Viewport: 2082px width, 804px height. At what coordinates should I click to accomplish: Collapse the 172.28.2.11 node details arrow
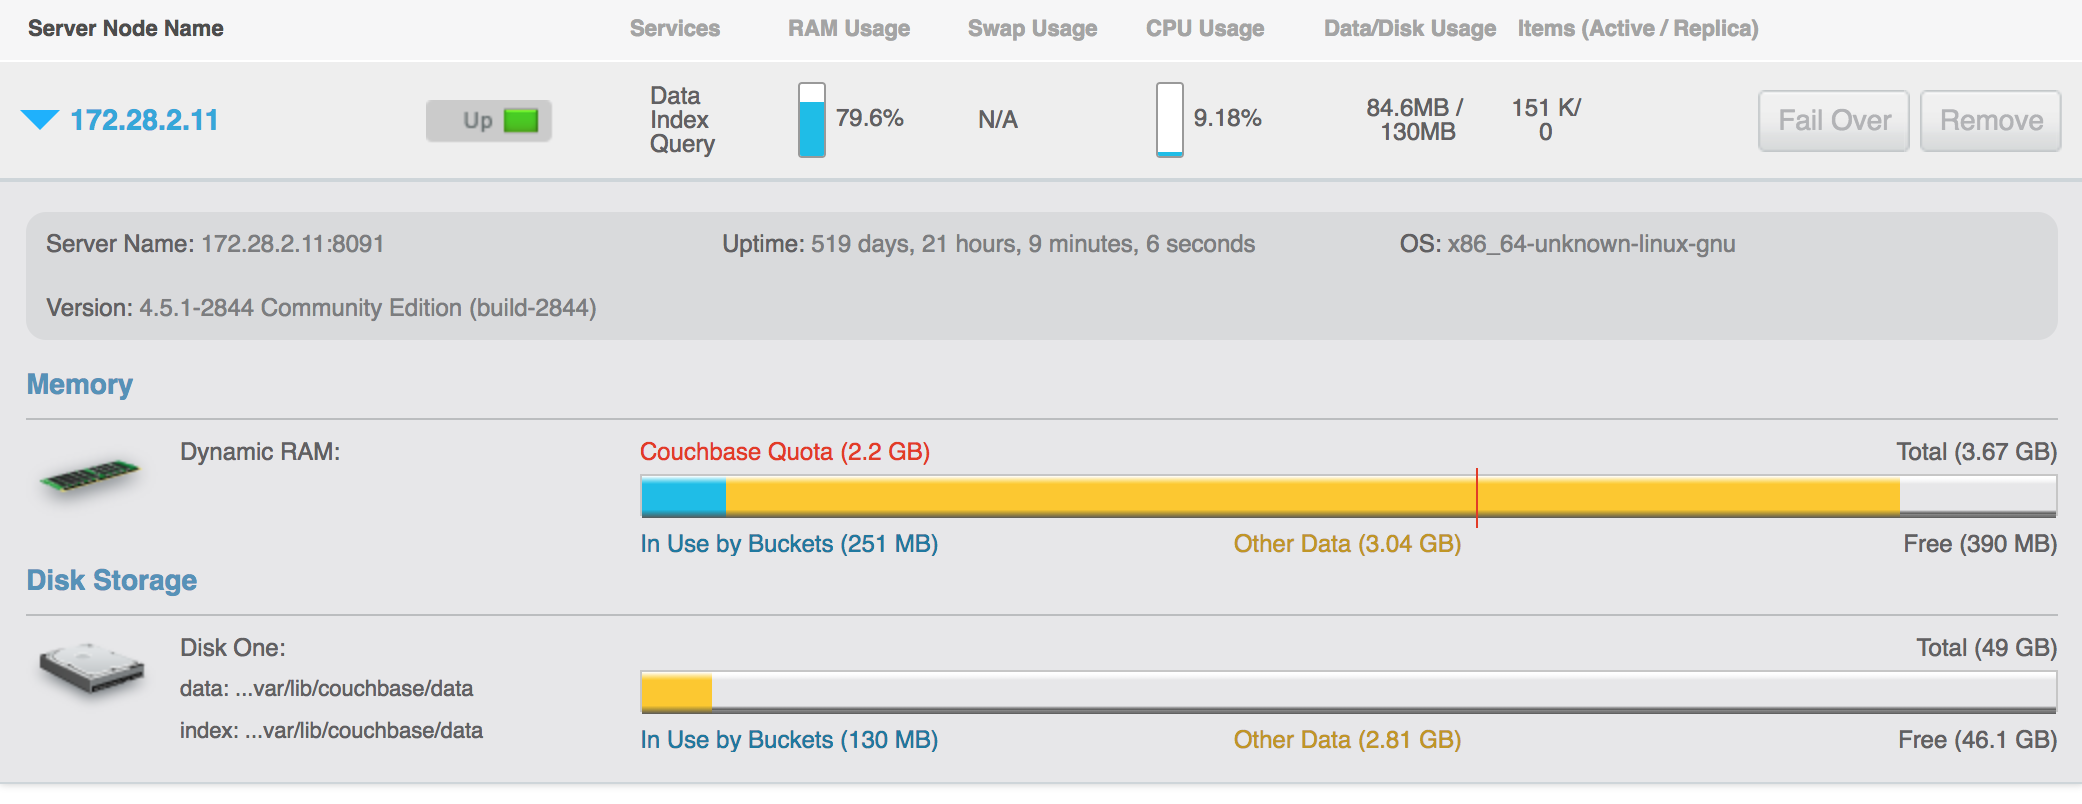coord(40,120)
